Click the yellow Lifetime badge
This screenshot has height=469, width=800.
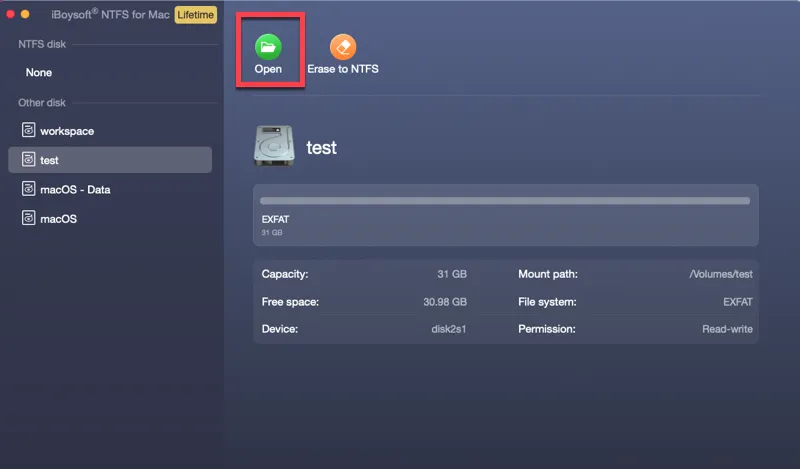tap(195, 15)
